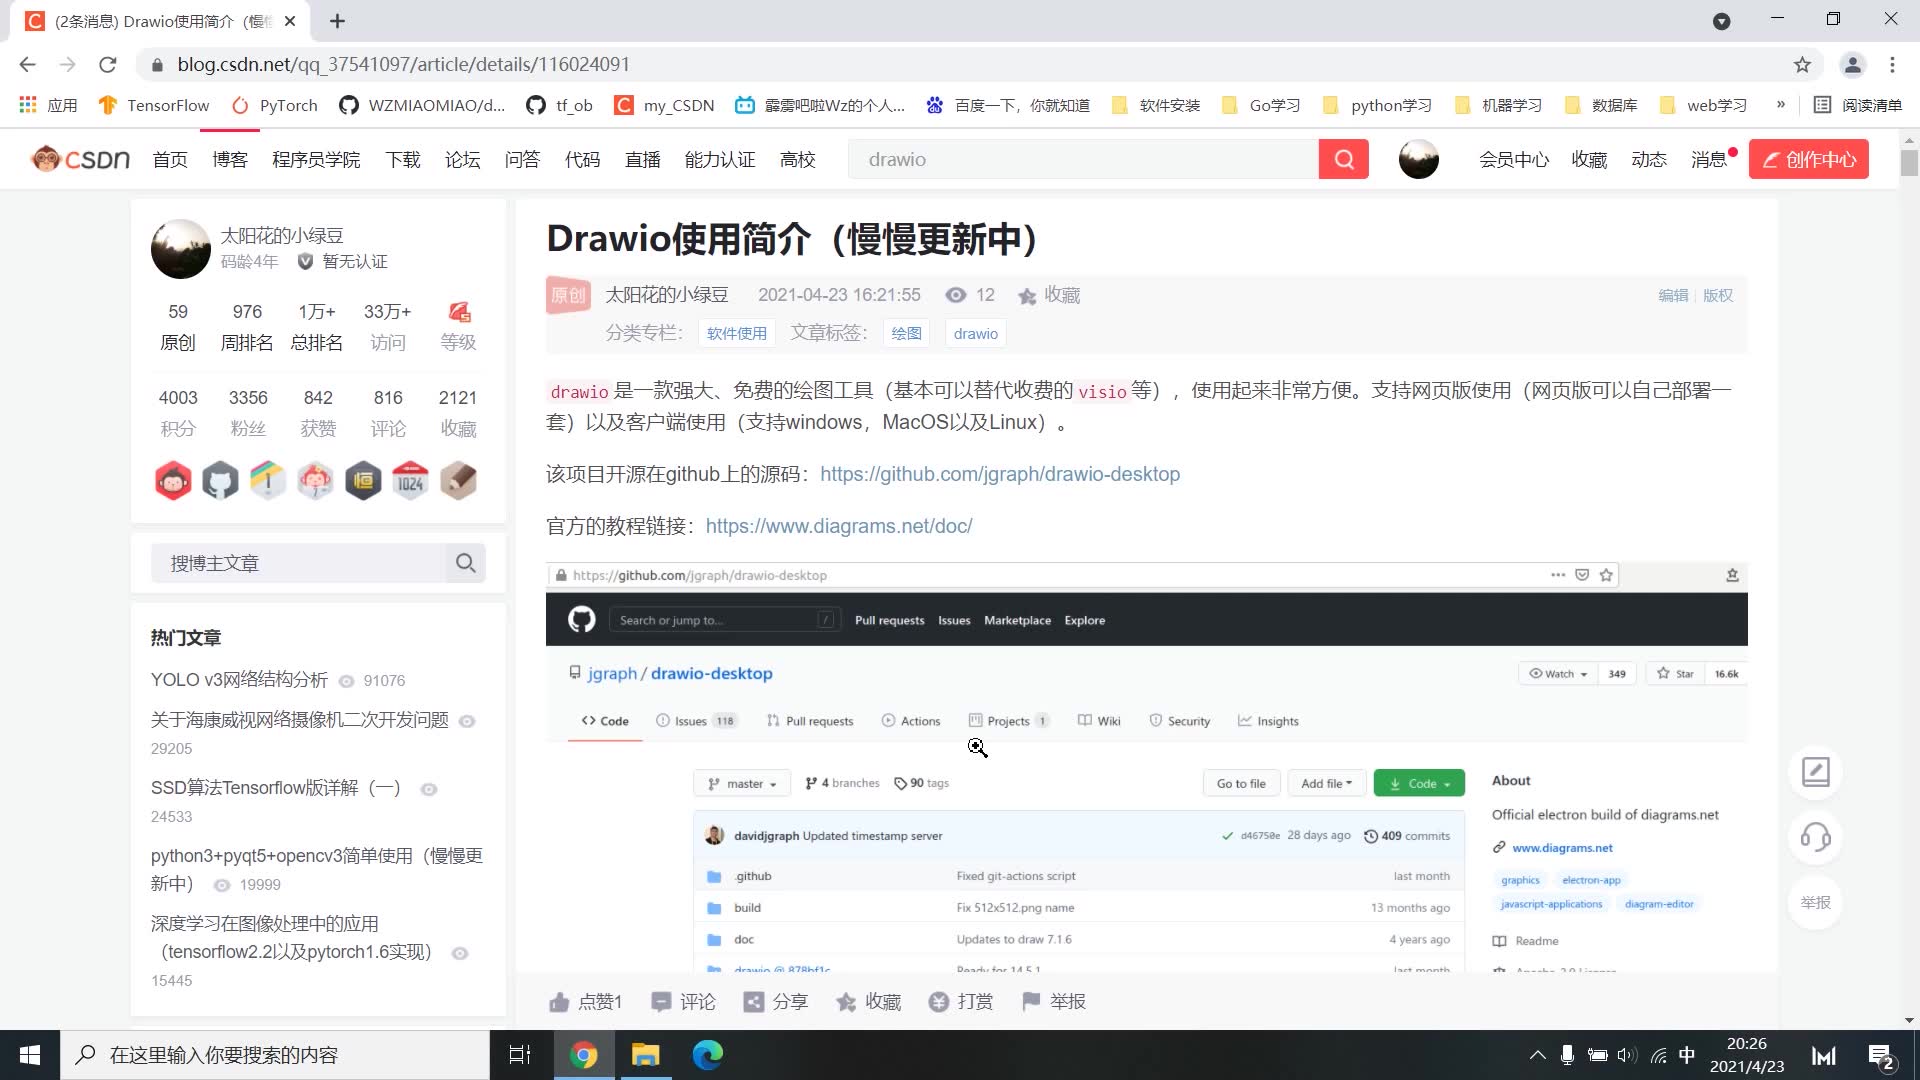Open the TensorFlow bookmark
Screen dimensions: 1920x1080
pos(154,105)
